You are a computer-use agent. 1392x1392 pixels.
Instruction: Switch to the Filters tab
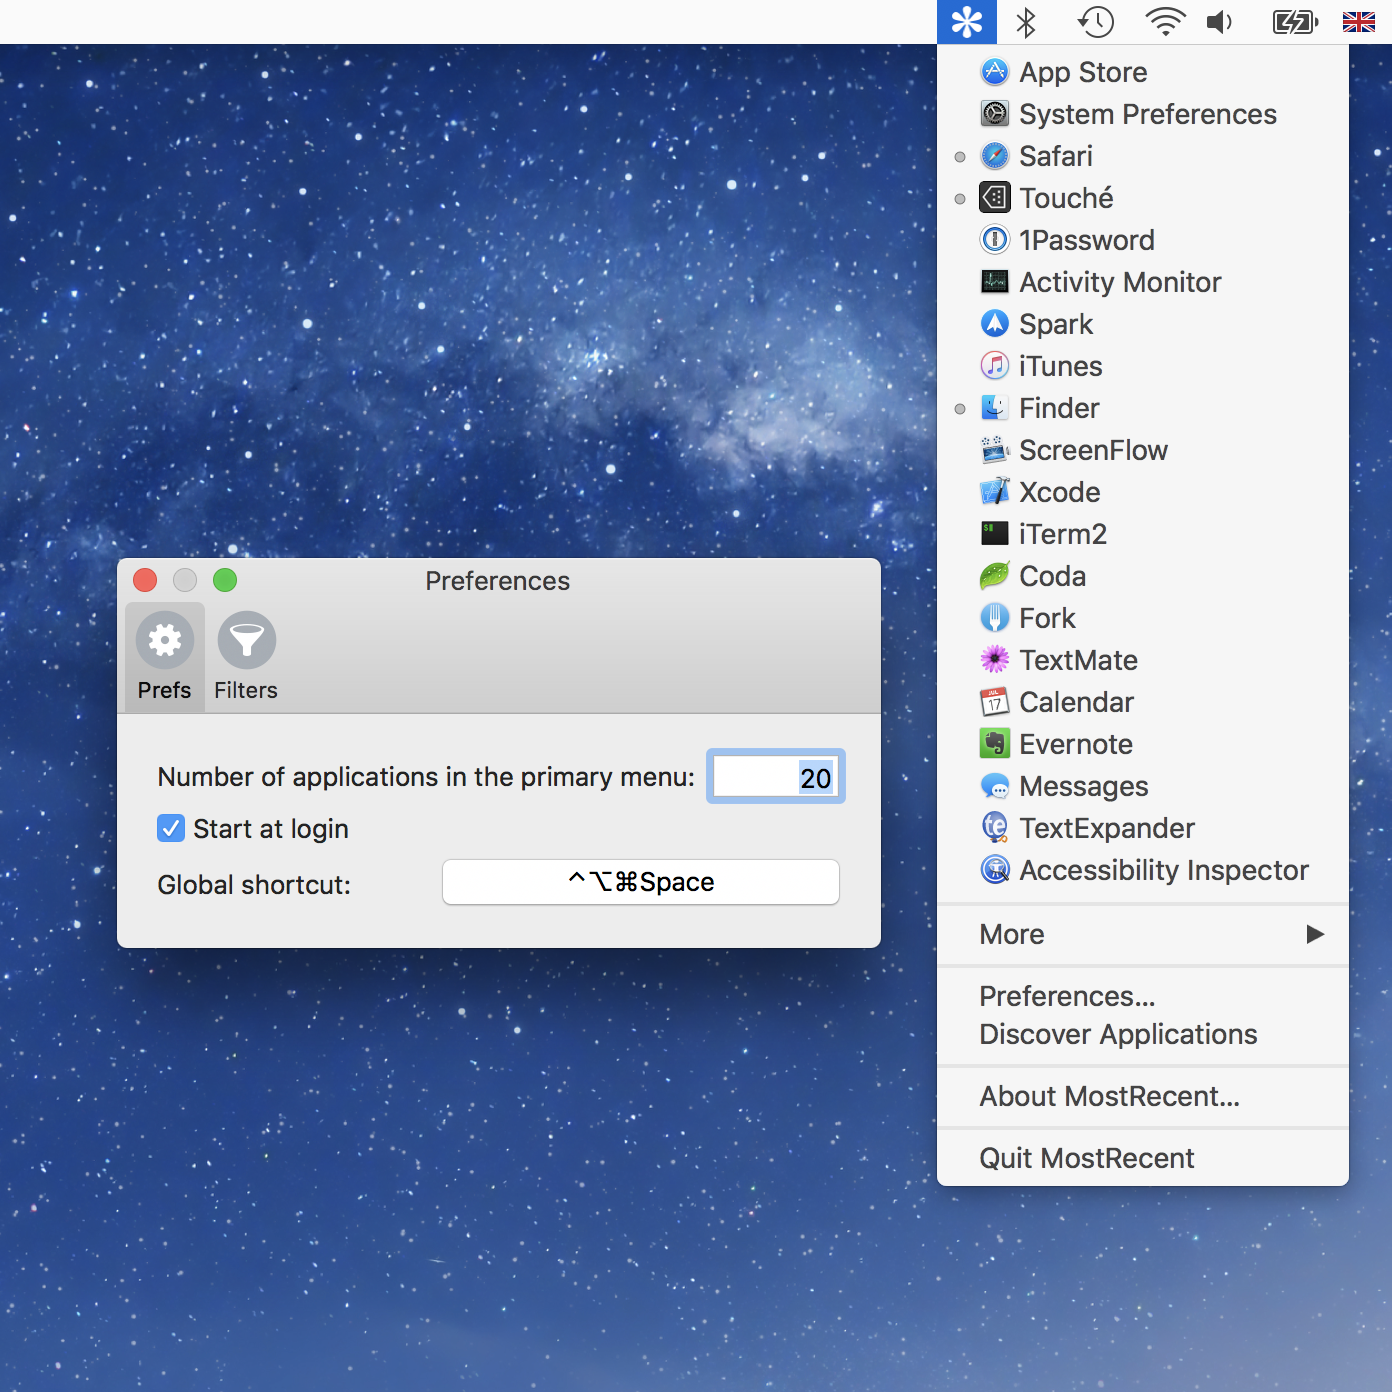(x=246, y=656)
